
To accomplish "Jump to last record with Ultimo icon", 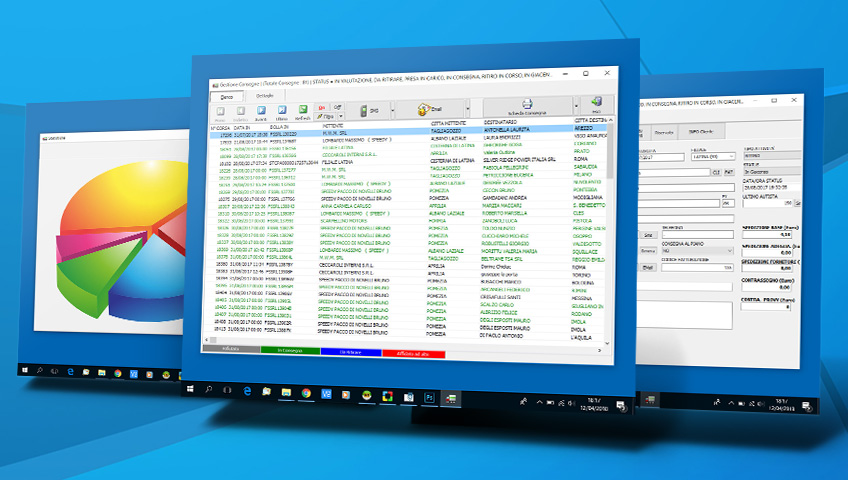I will coord(282,110).
